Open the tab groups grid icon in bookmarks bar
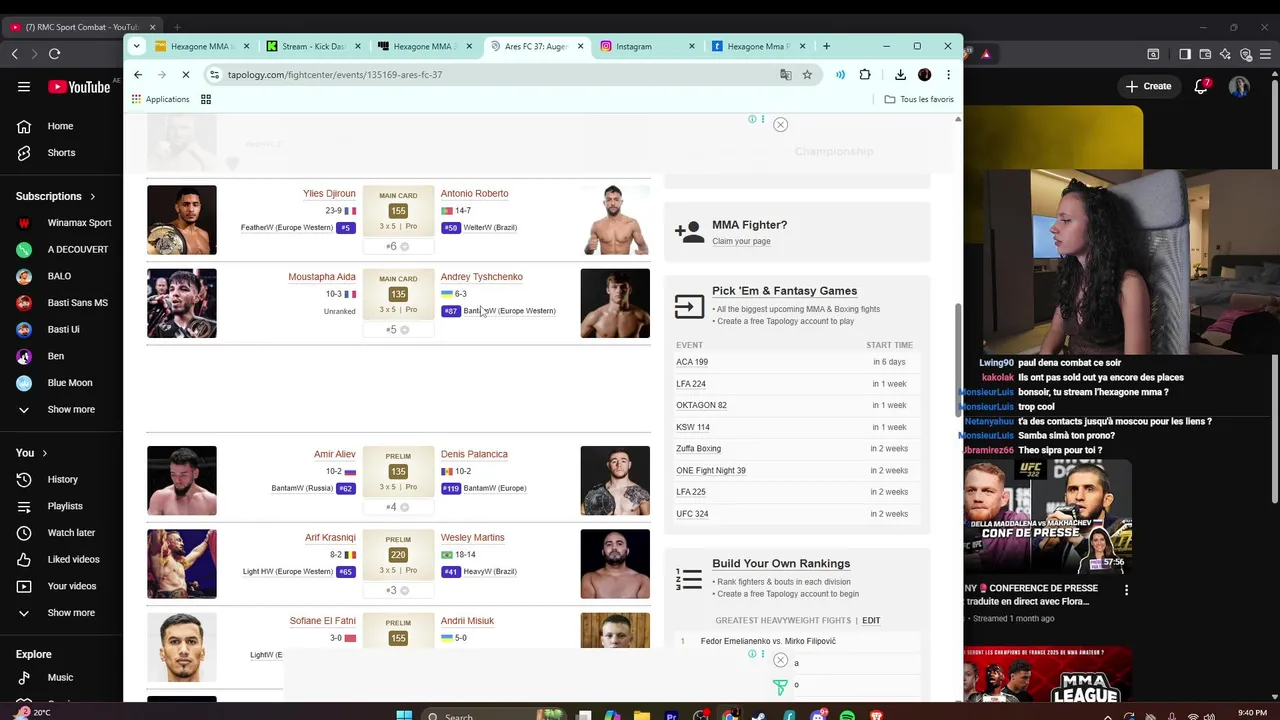The height and width of the screenshot is (720, 1280). pos(206,99)
